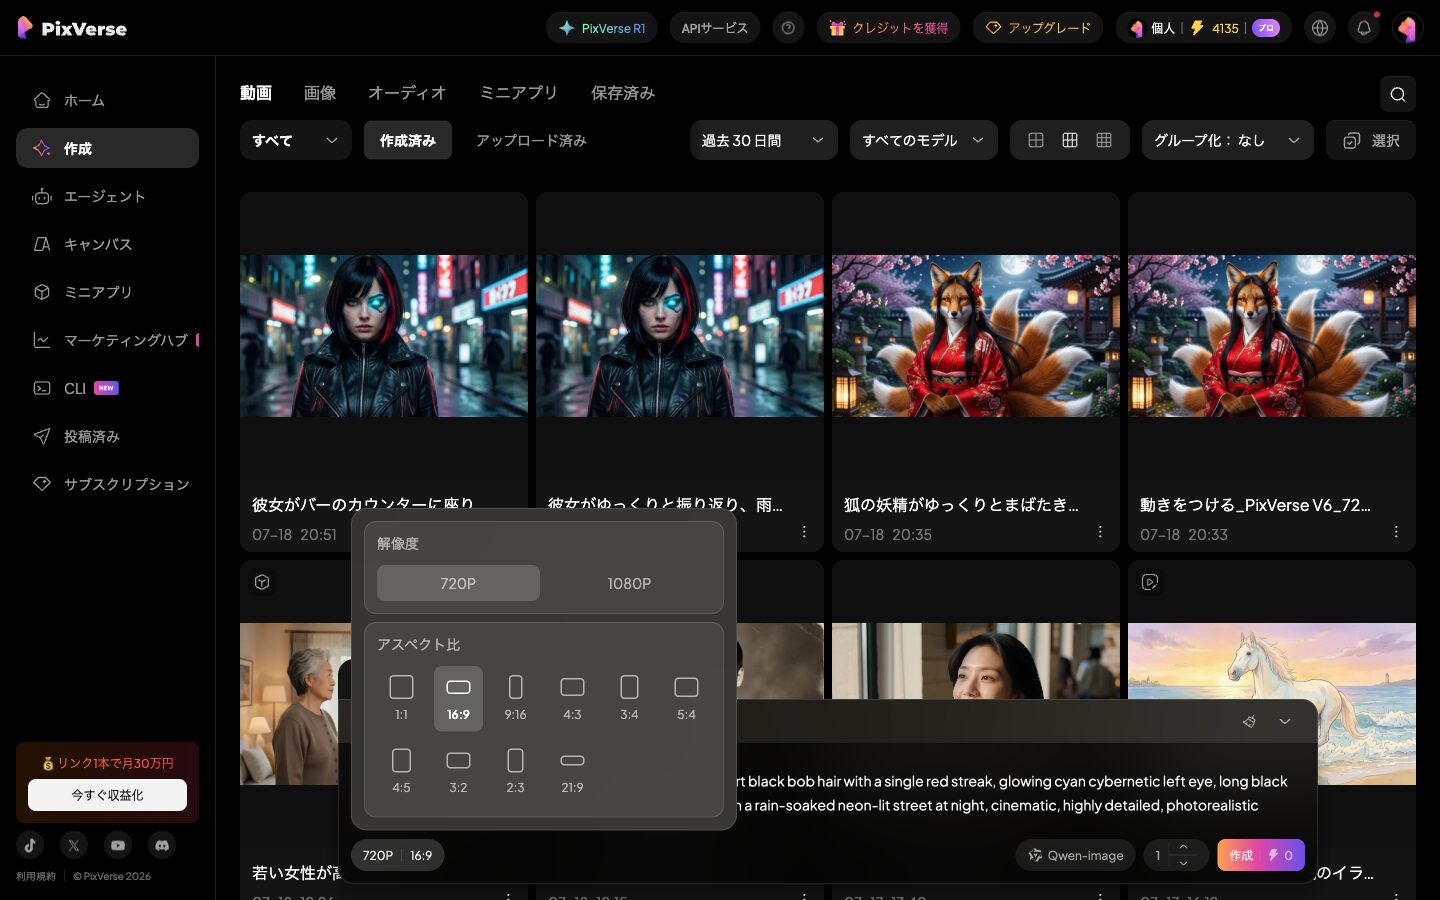The width and height of the screenshot is (1440, 900).
Task: Open CLI in sidebar
Action: tap(107, 388)
